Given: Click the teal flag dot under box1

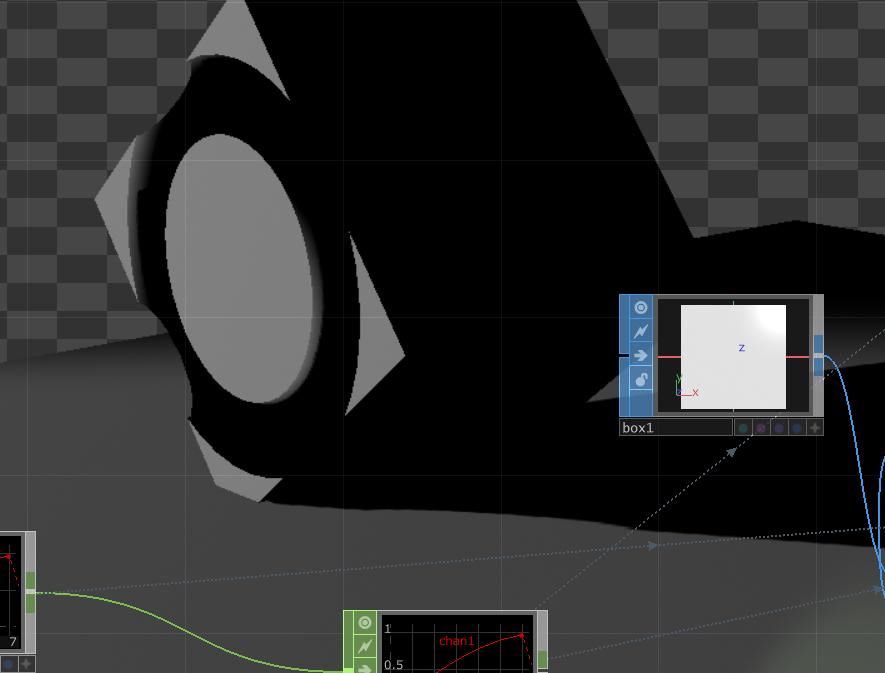Looking at the screenshot, I should coord(743,429).
